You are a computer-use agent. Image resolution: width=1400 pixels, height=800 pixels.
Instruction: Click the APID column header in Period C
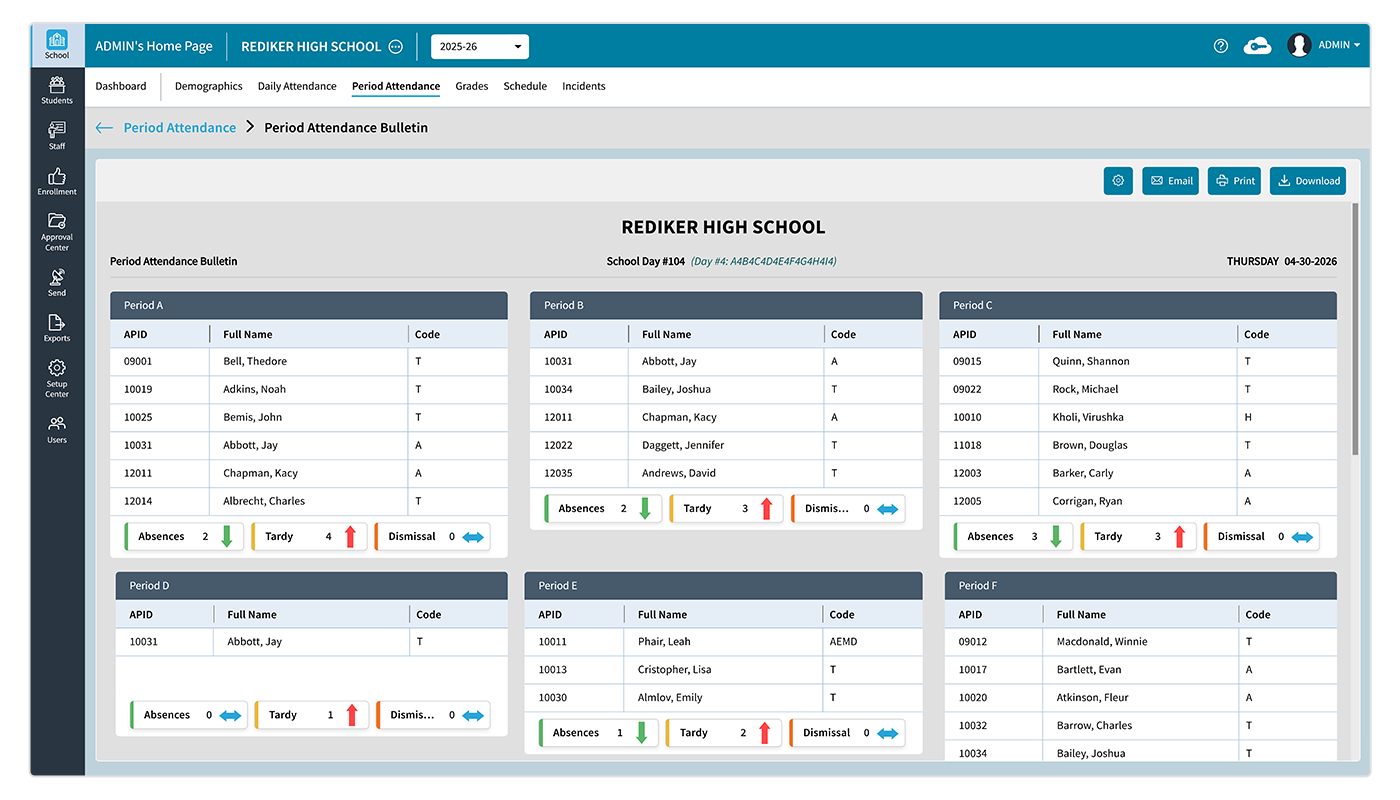click(965, 335)
